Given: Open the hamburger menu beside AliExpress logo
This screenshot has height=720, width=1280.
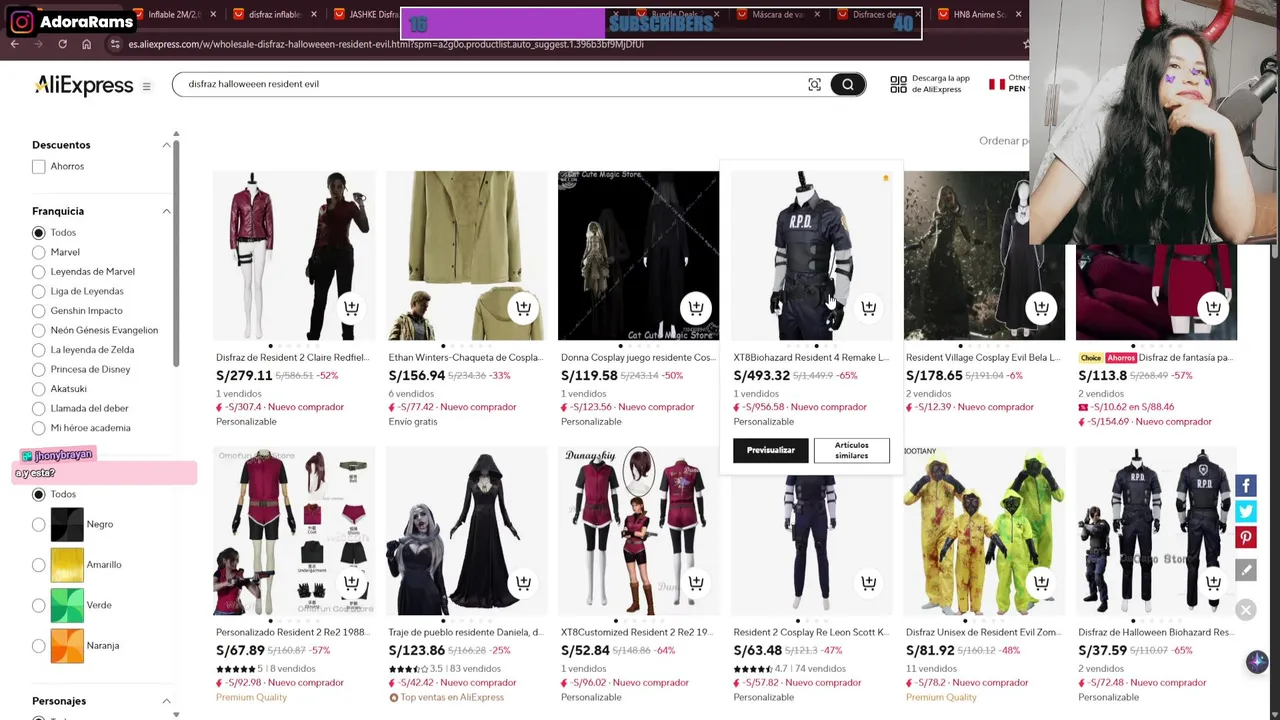Looking at the screenshot, I should point(146,86).
